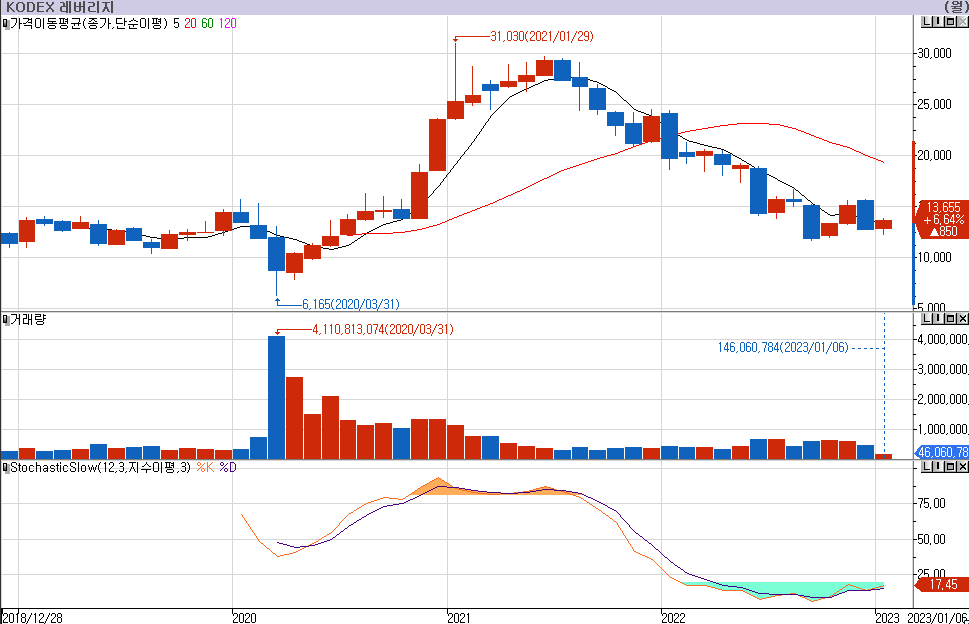Screen dimensions: 969x624
Task: Close the 거래량 volume panel
Action: click(x=962, y=319)
